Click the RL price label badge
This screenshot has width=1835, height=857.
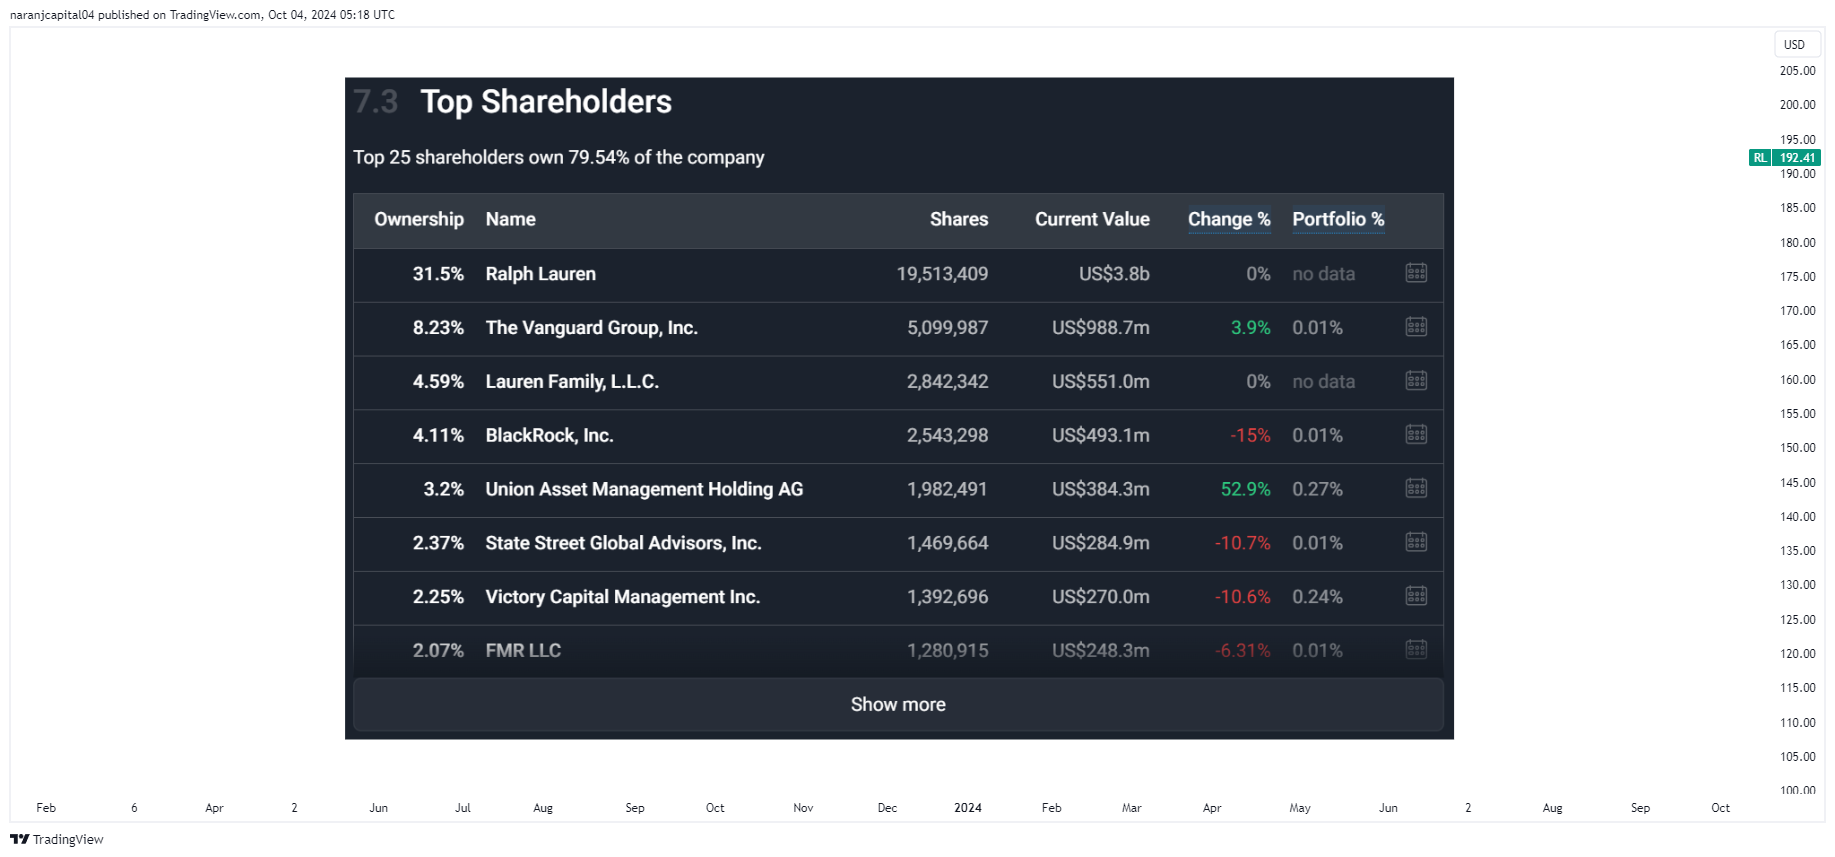coord(1759,158)
